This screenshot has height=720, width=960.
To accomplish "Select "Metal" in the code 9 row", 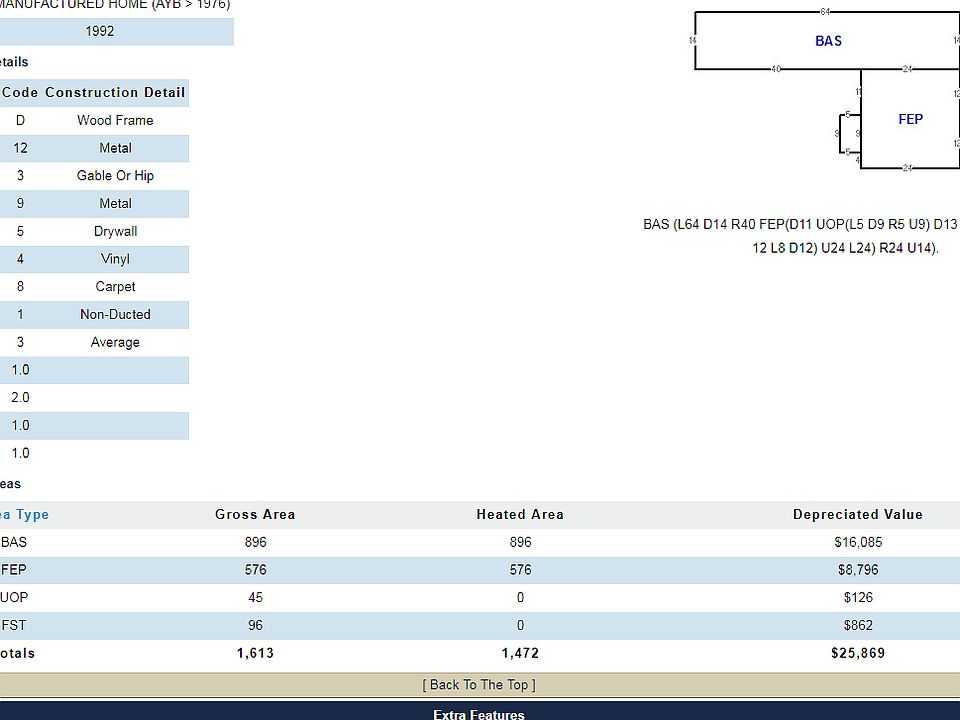I will point(115,203).
